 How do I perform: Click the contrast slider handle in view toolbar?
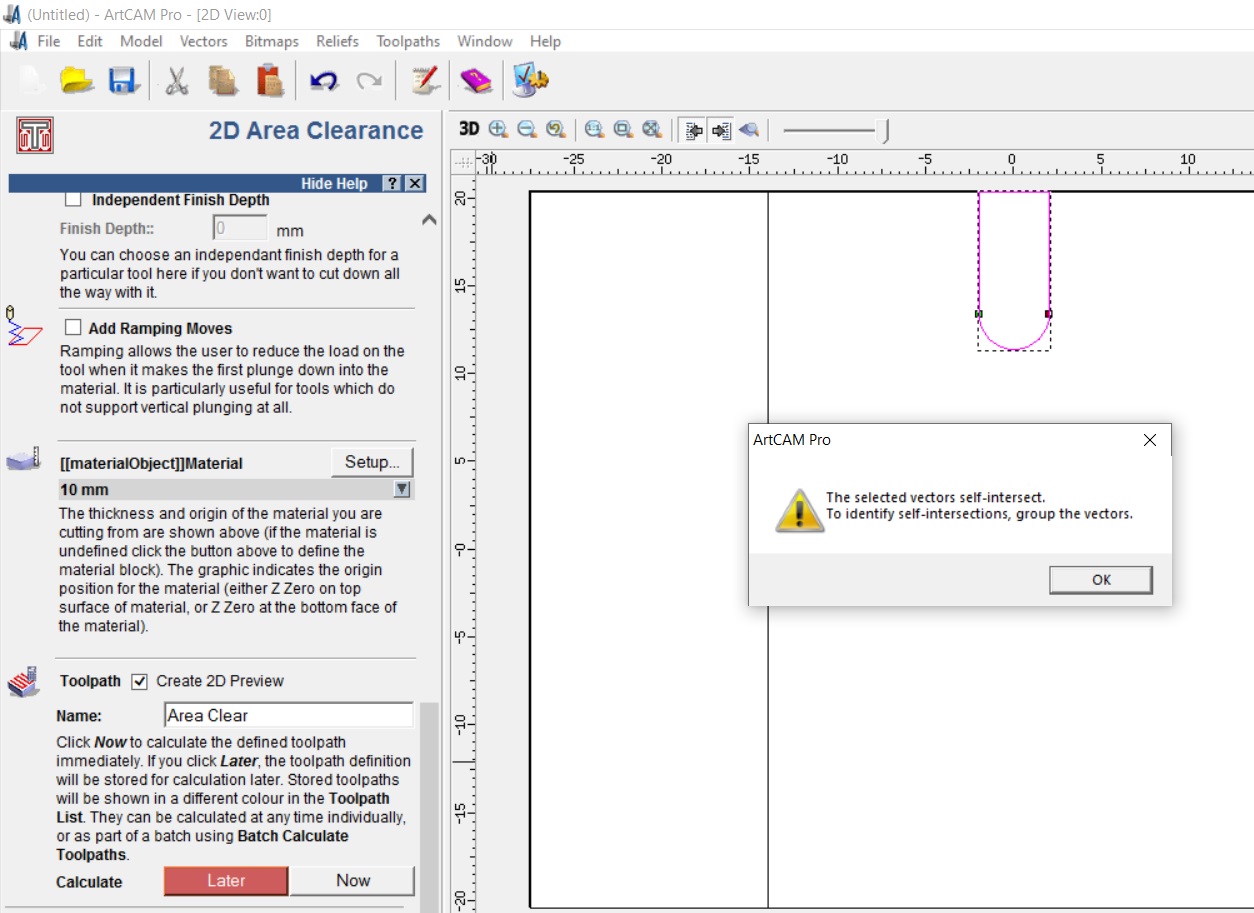(x=883, y=130)
